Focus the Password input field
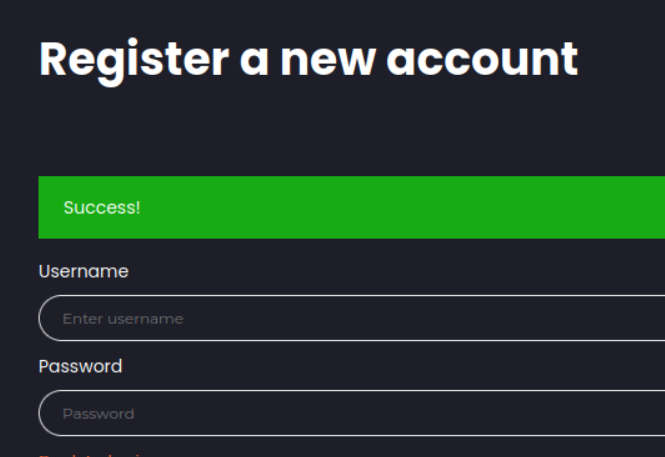 tap(350, 413)
